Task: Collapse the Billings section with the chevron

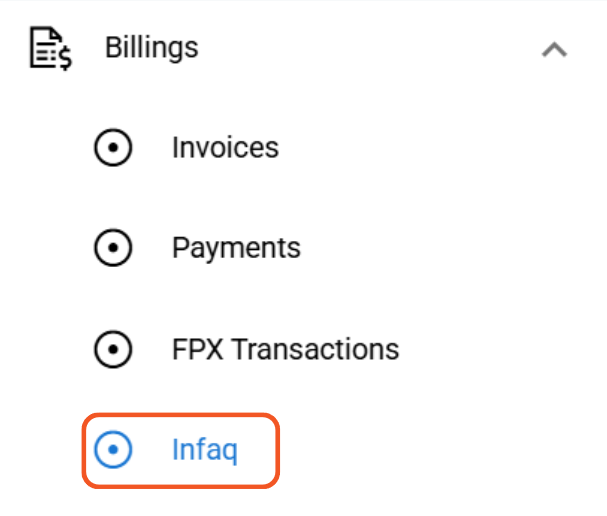Action: [x=554, y=49]
